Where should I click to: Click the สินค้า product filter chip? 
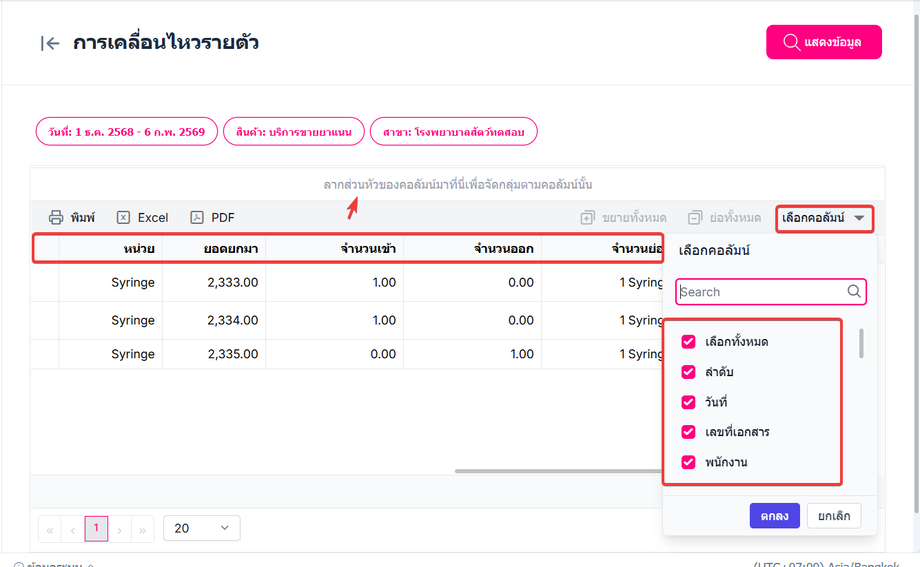click(293, 132)
